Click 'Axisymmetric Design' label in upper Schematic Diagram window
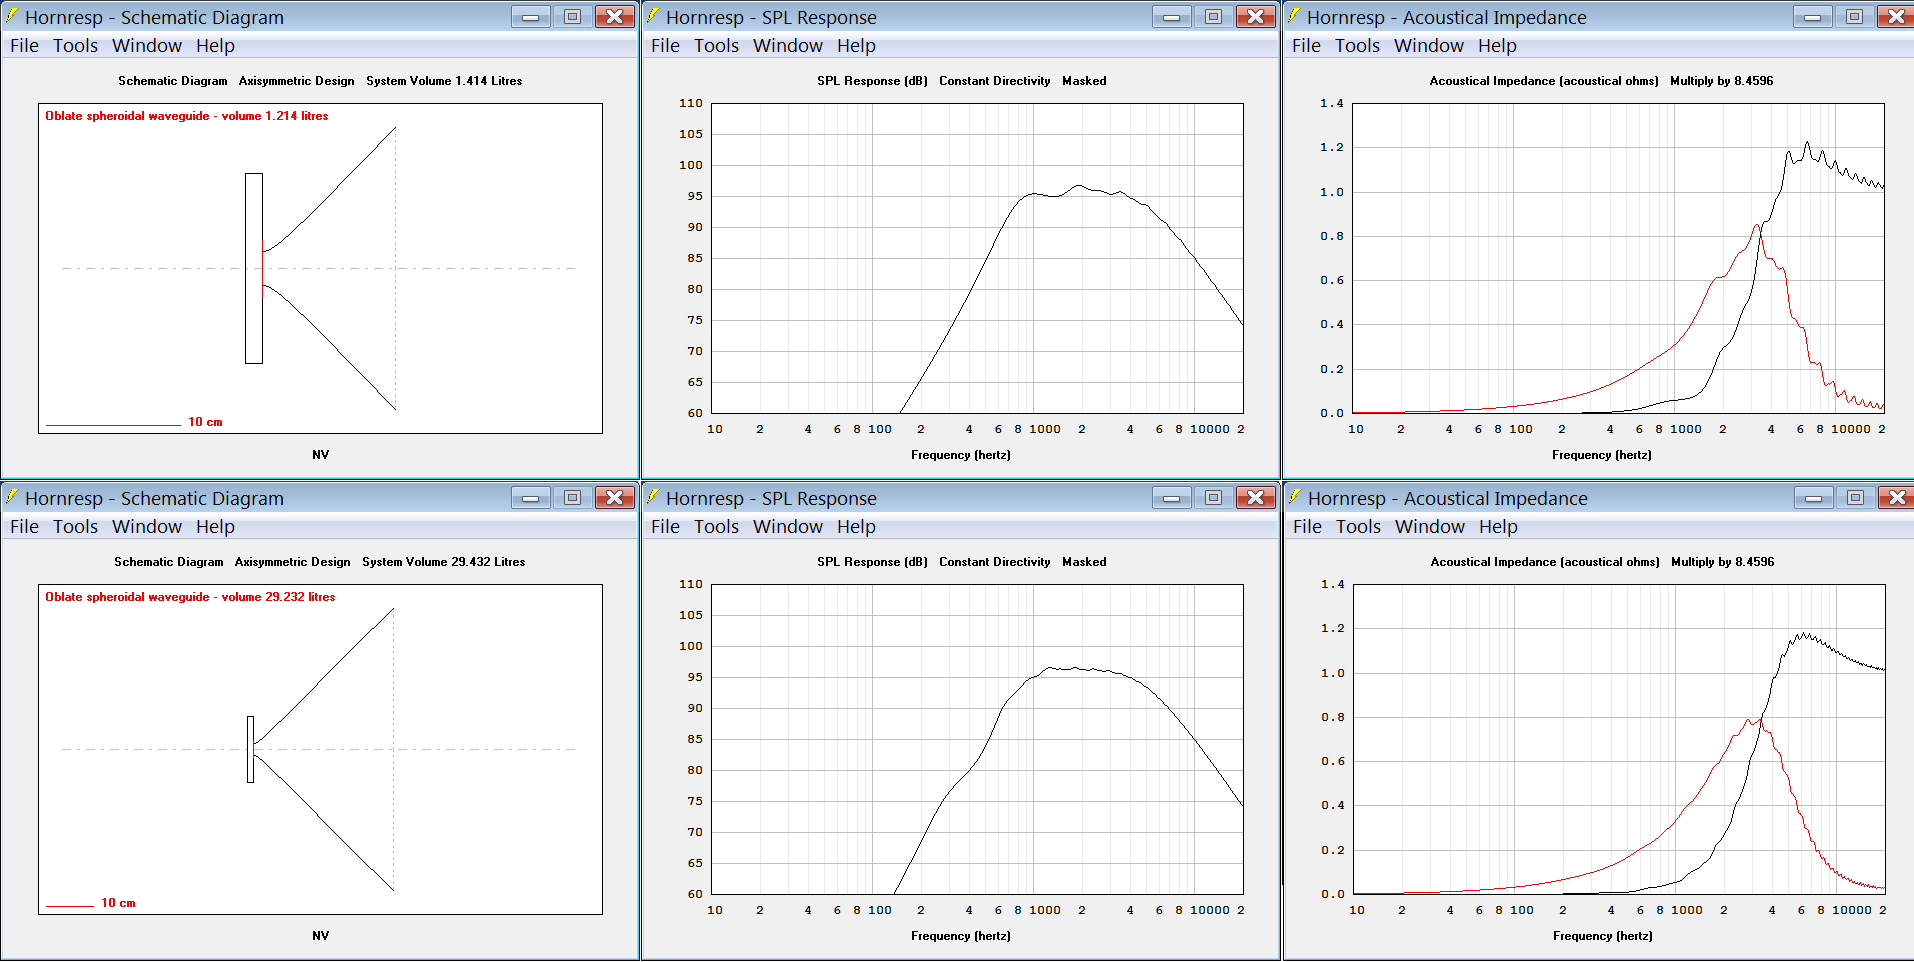 tap(296, 81)
